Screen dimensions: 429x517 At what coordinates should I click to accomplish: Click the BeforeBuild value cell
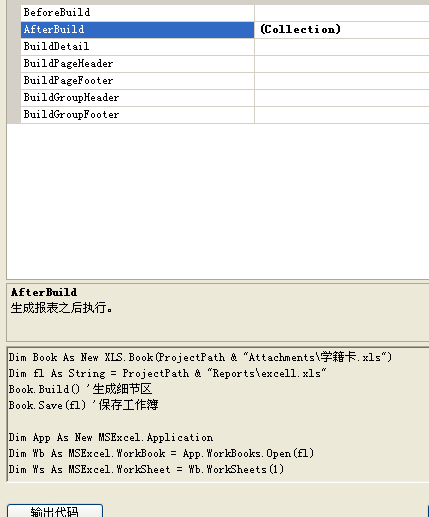(x=342, y=13)
